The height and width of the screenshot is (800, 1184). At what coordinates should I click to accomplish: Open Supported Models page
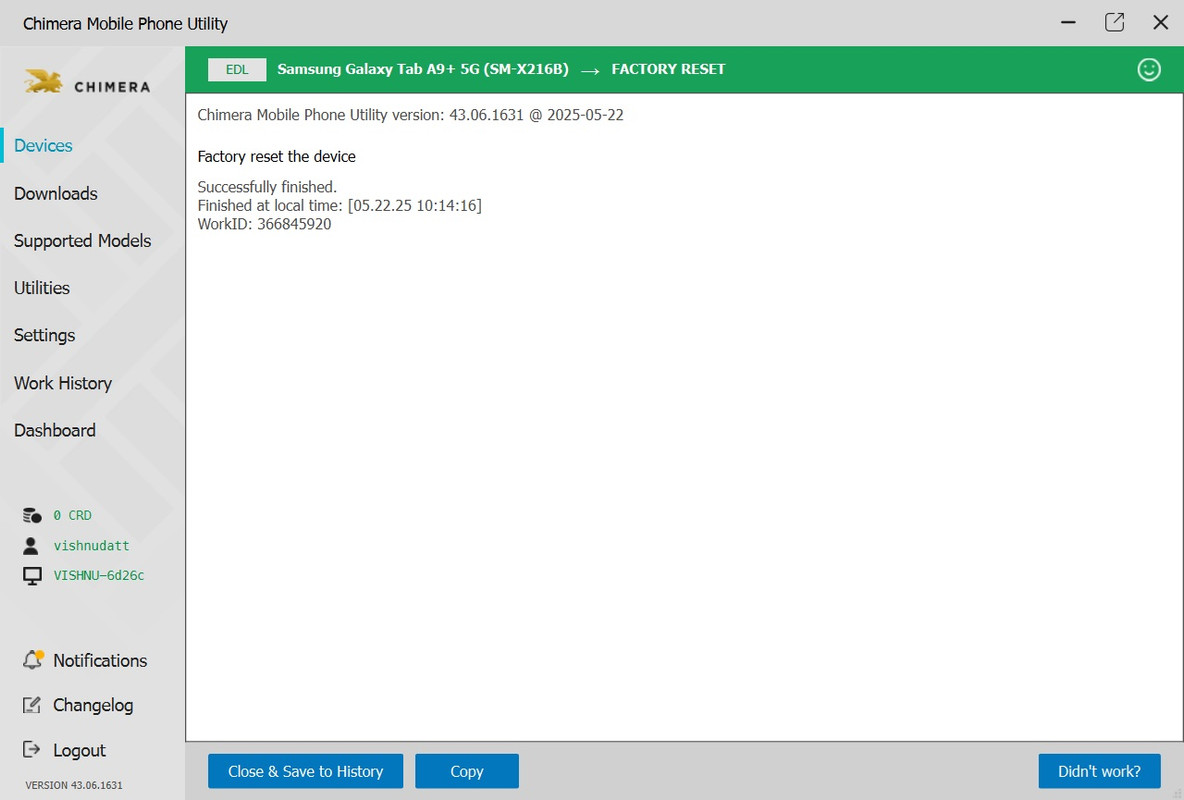pos(82,241)
